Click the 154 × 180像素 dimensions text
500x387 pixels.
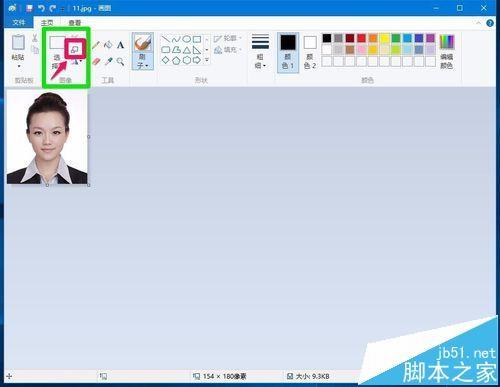(x=224, y=376)
